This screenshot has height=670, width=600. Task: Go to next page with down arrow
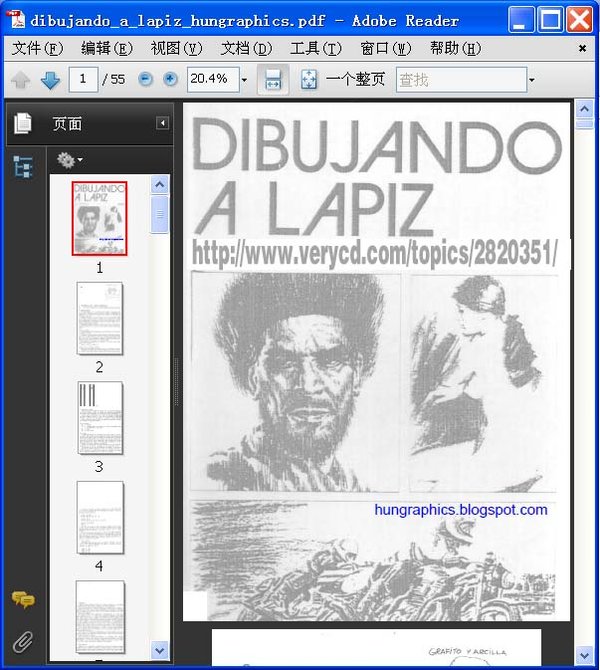pos(50,80)
